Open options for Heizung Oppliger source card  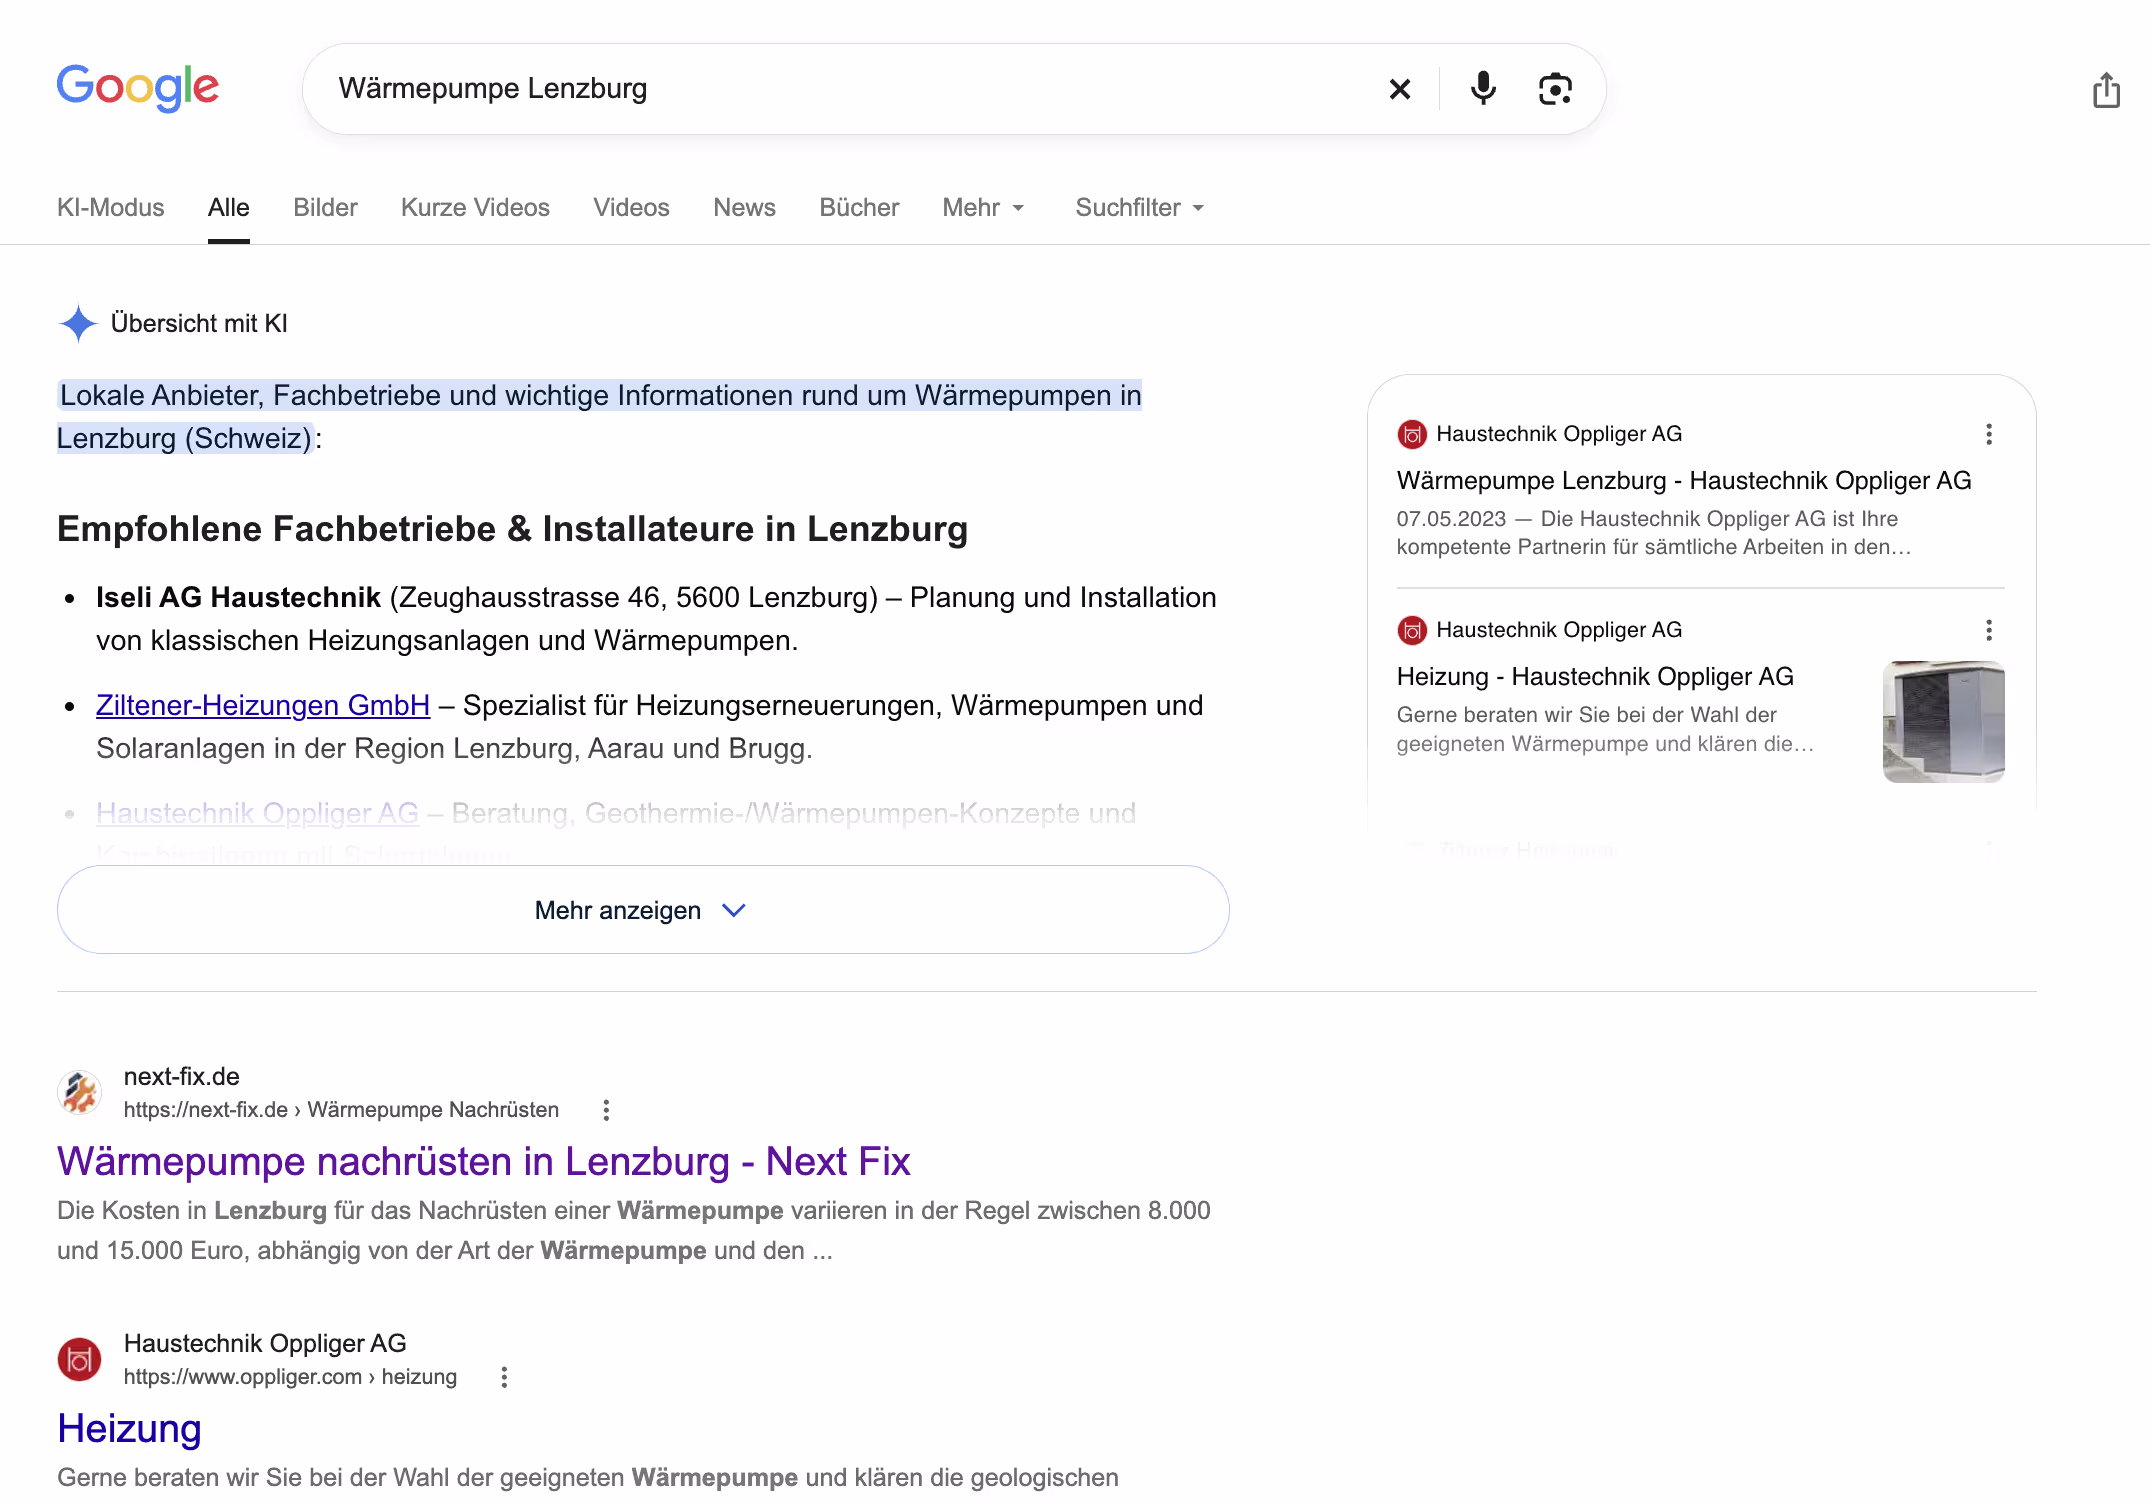point(1988,630)
